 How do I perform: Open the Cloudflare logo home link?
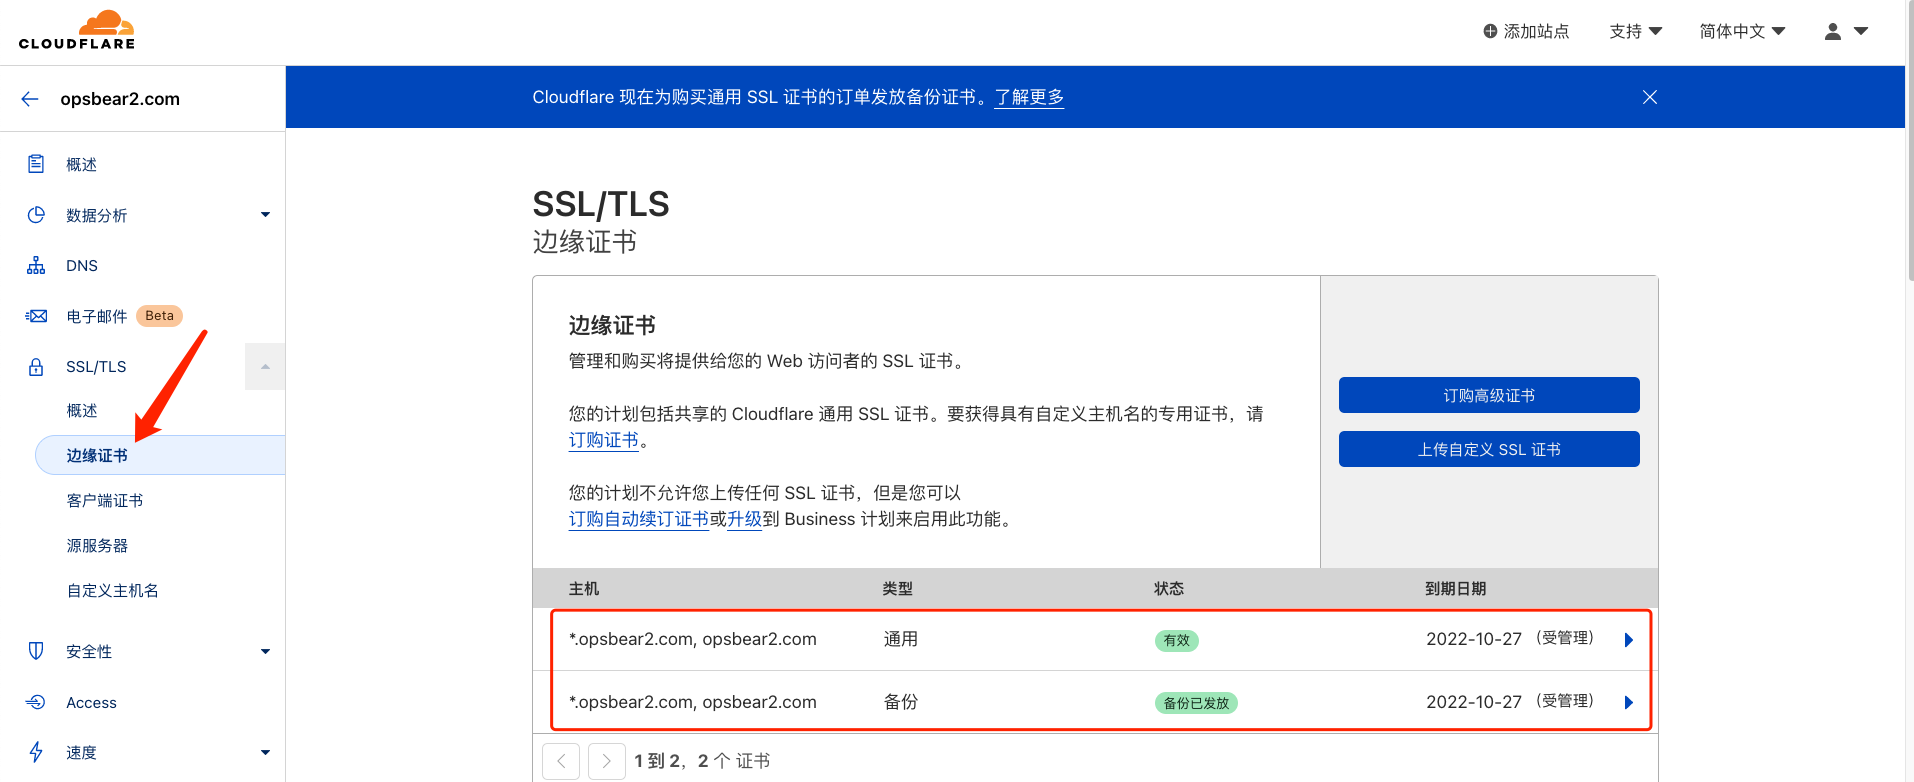click(x=77, y=30)
